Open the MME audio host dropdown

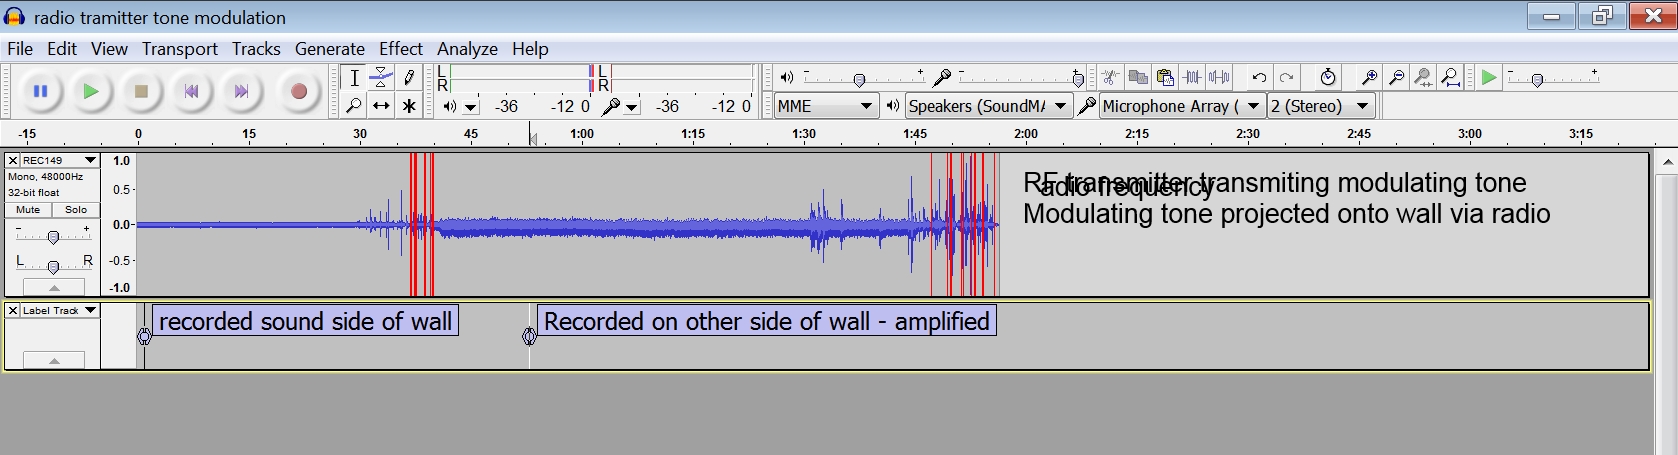(825, 106)
